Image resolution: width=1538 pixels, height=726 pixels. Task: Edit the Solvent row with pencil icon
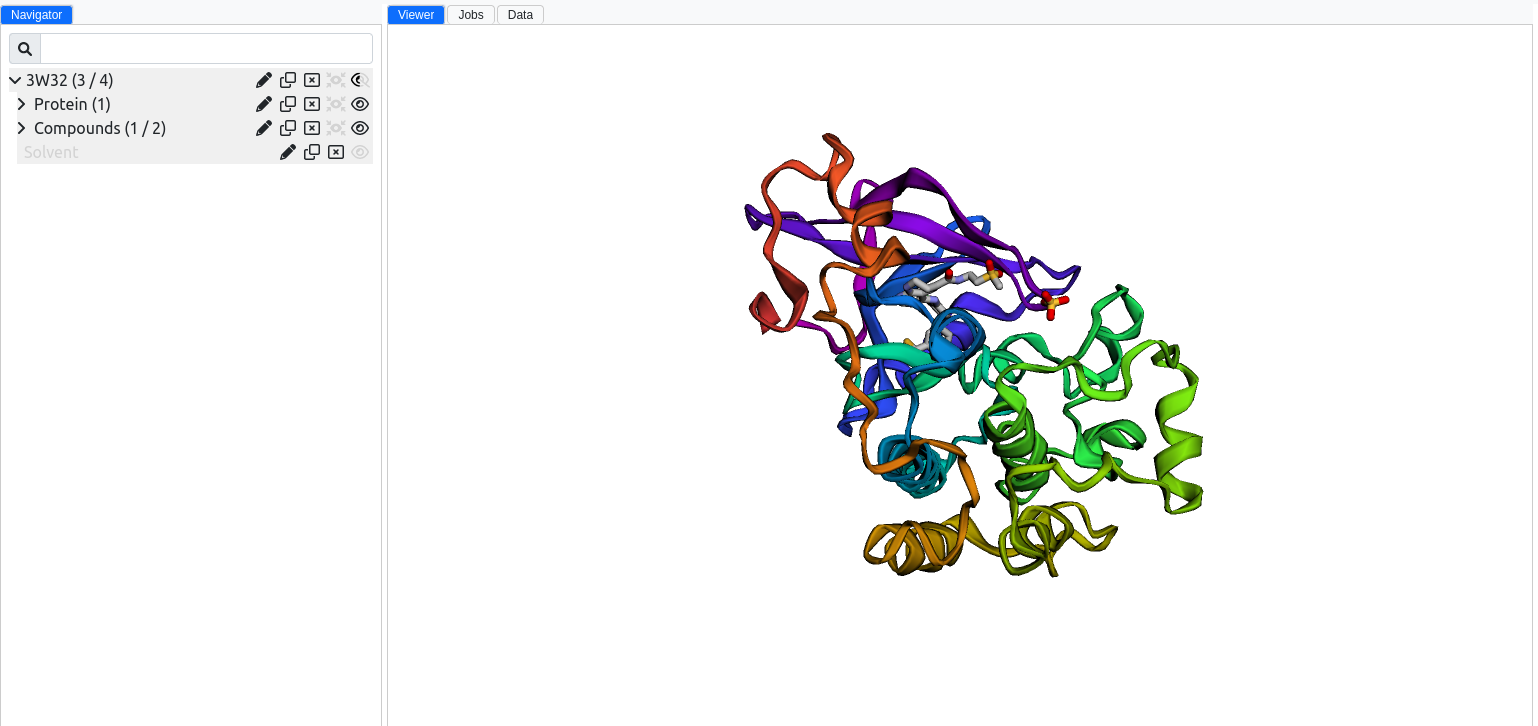pyautogui.click(x=288, y=152)
